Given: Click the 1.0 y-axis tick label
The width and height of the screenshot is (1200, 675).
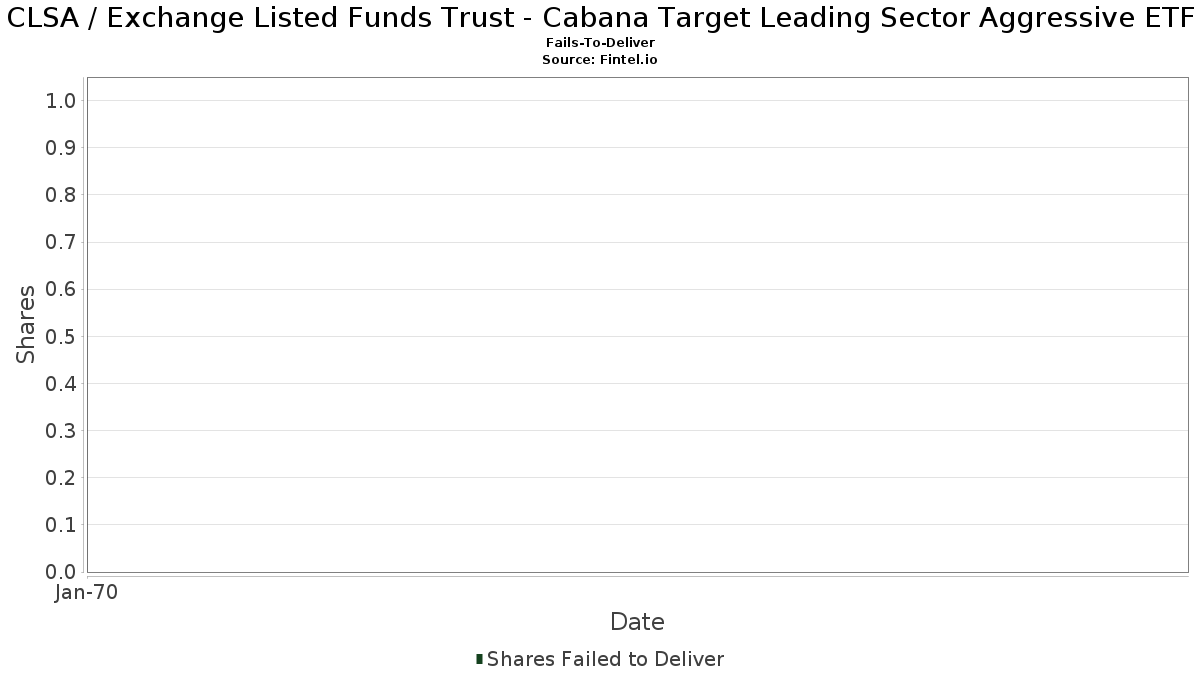Looking at the screenshot, I should (61, 100).
